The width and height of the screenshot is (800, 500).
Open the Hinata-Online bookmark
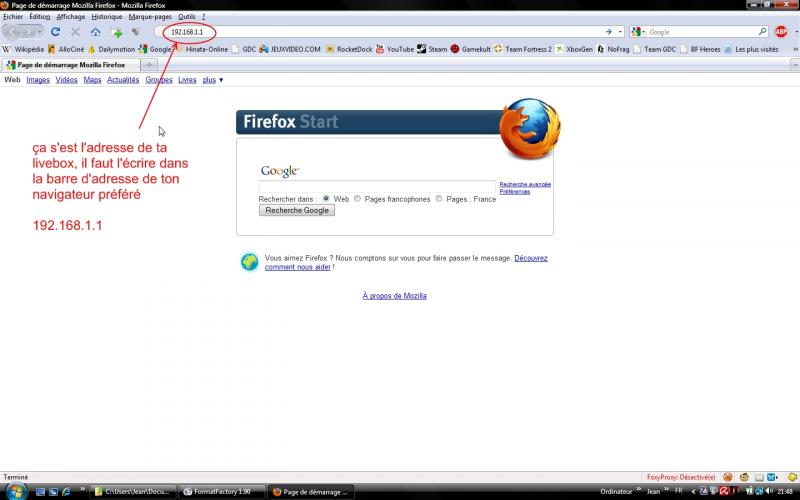[202, 49]
